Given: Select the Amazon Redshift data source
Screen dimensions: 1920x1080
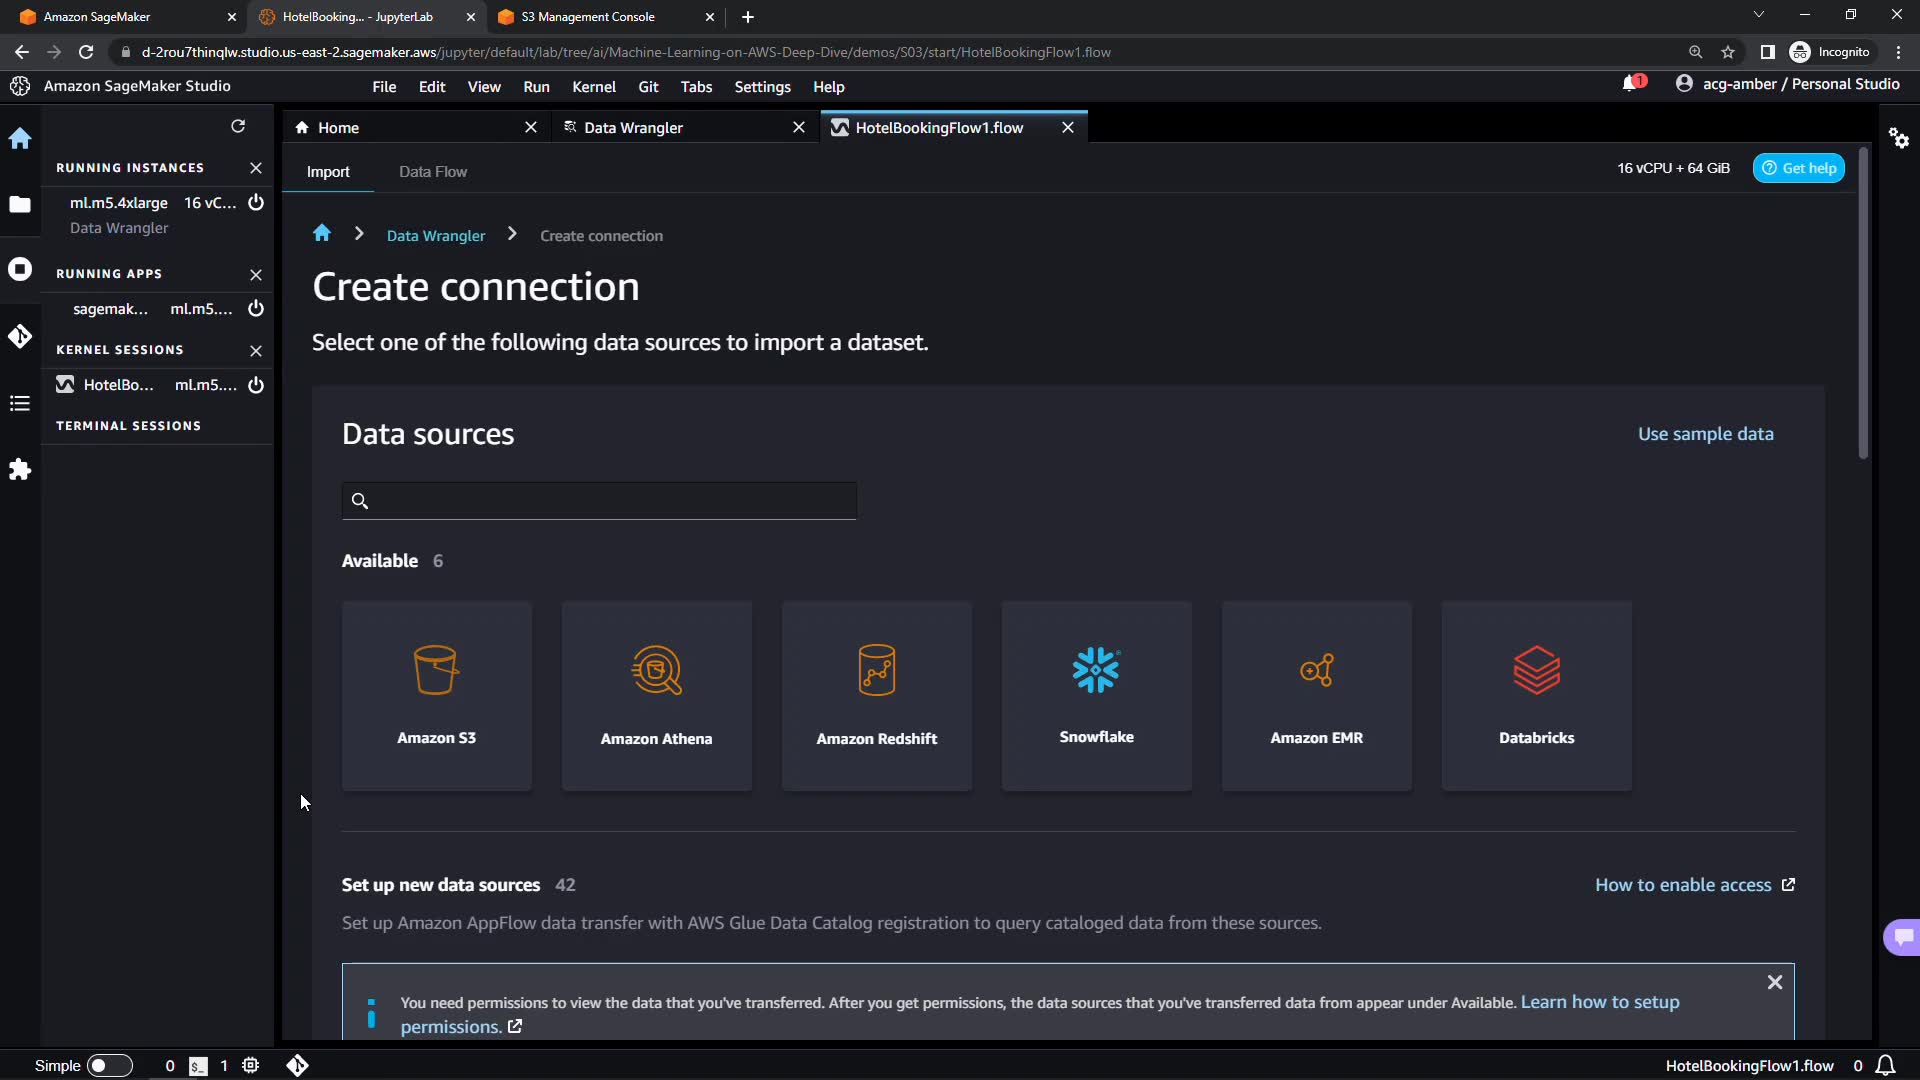Looking at the screenshot, I should 876,695.
